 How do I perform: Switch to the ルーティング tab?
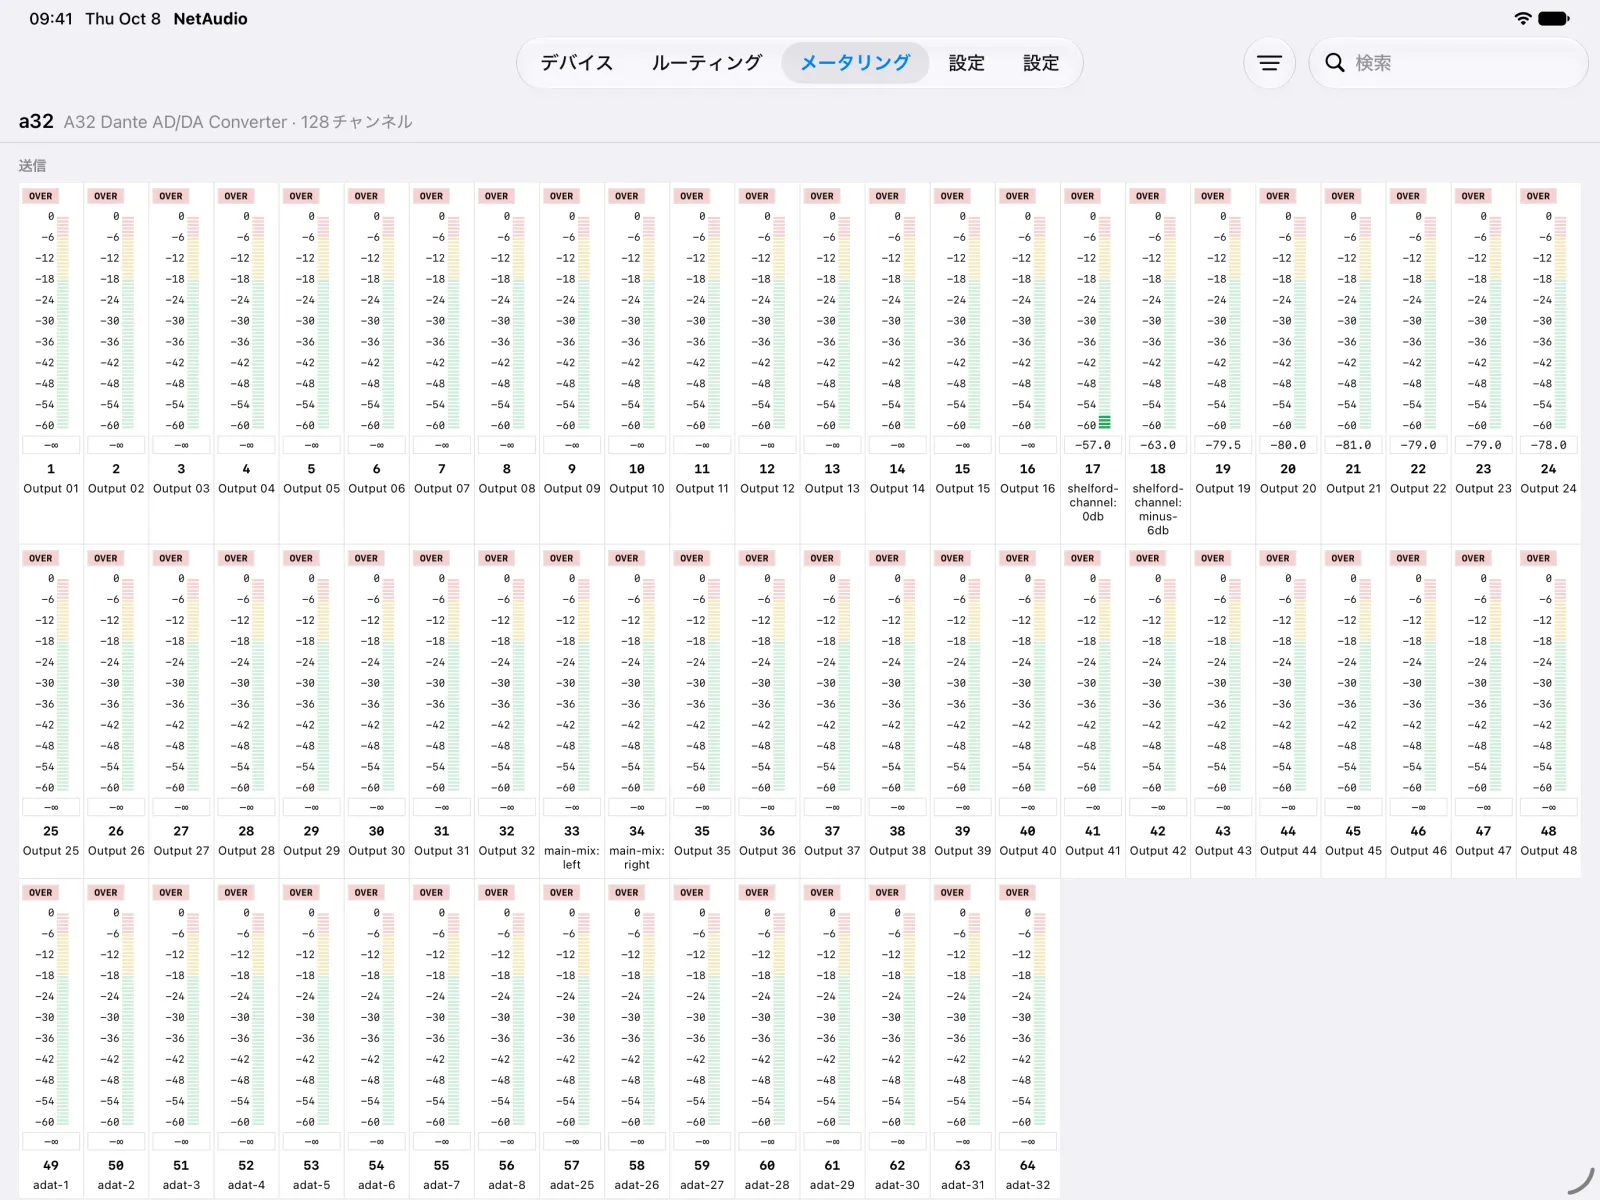(707, 63)
